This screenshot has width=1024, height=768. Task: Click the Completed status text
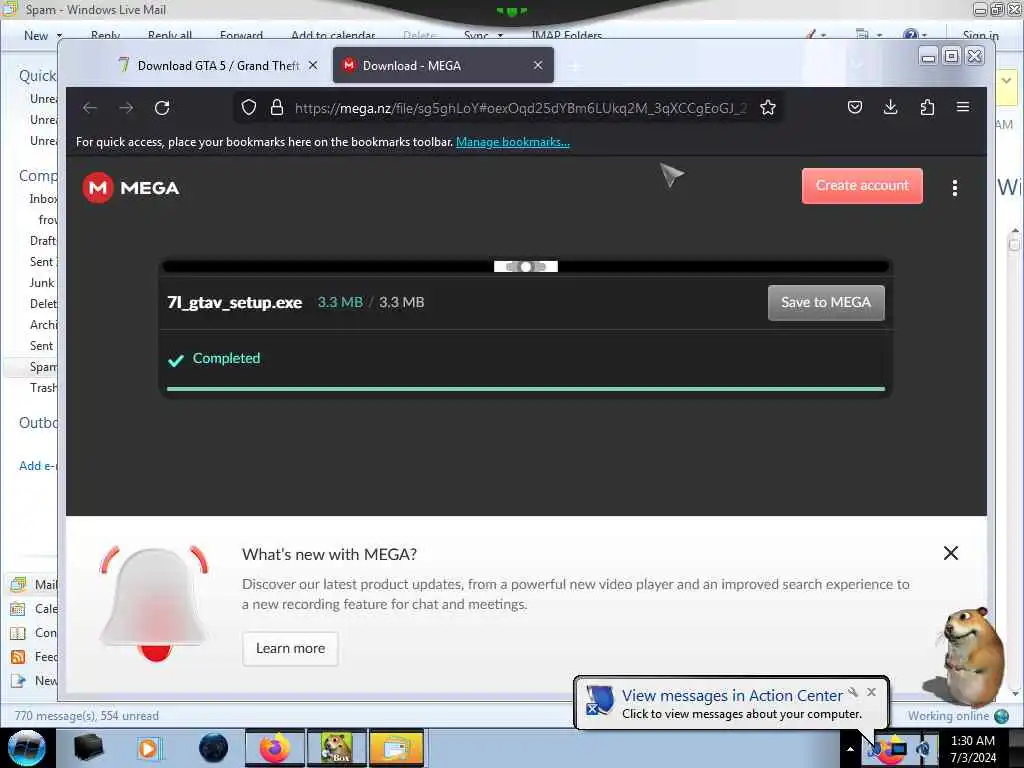click(226, 359)
